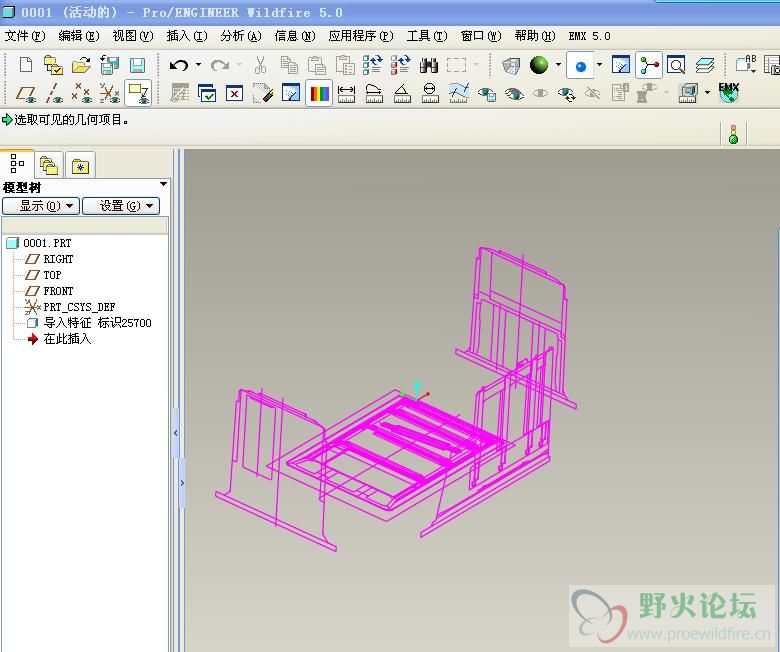This screenshot has height=652, width=780.
Task: Click the magnifier window zoom icon
Action: coord(676,65)
